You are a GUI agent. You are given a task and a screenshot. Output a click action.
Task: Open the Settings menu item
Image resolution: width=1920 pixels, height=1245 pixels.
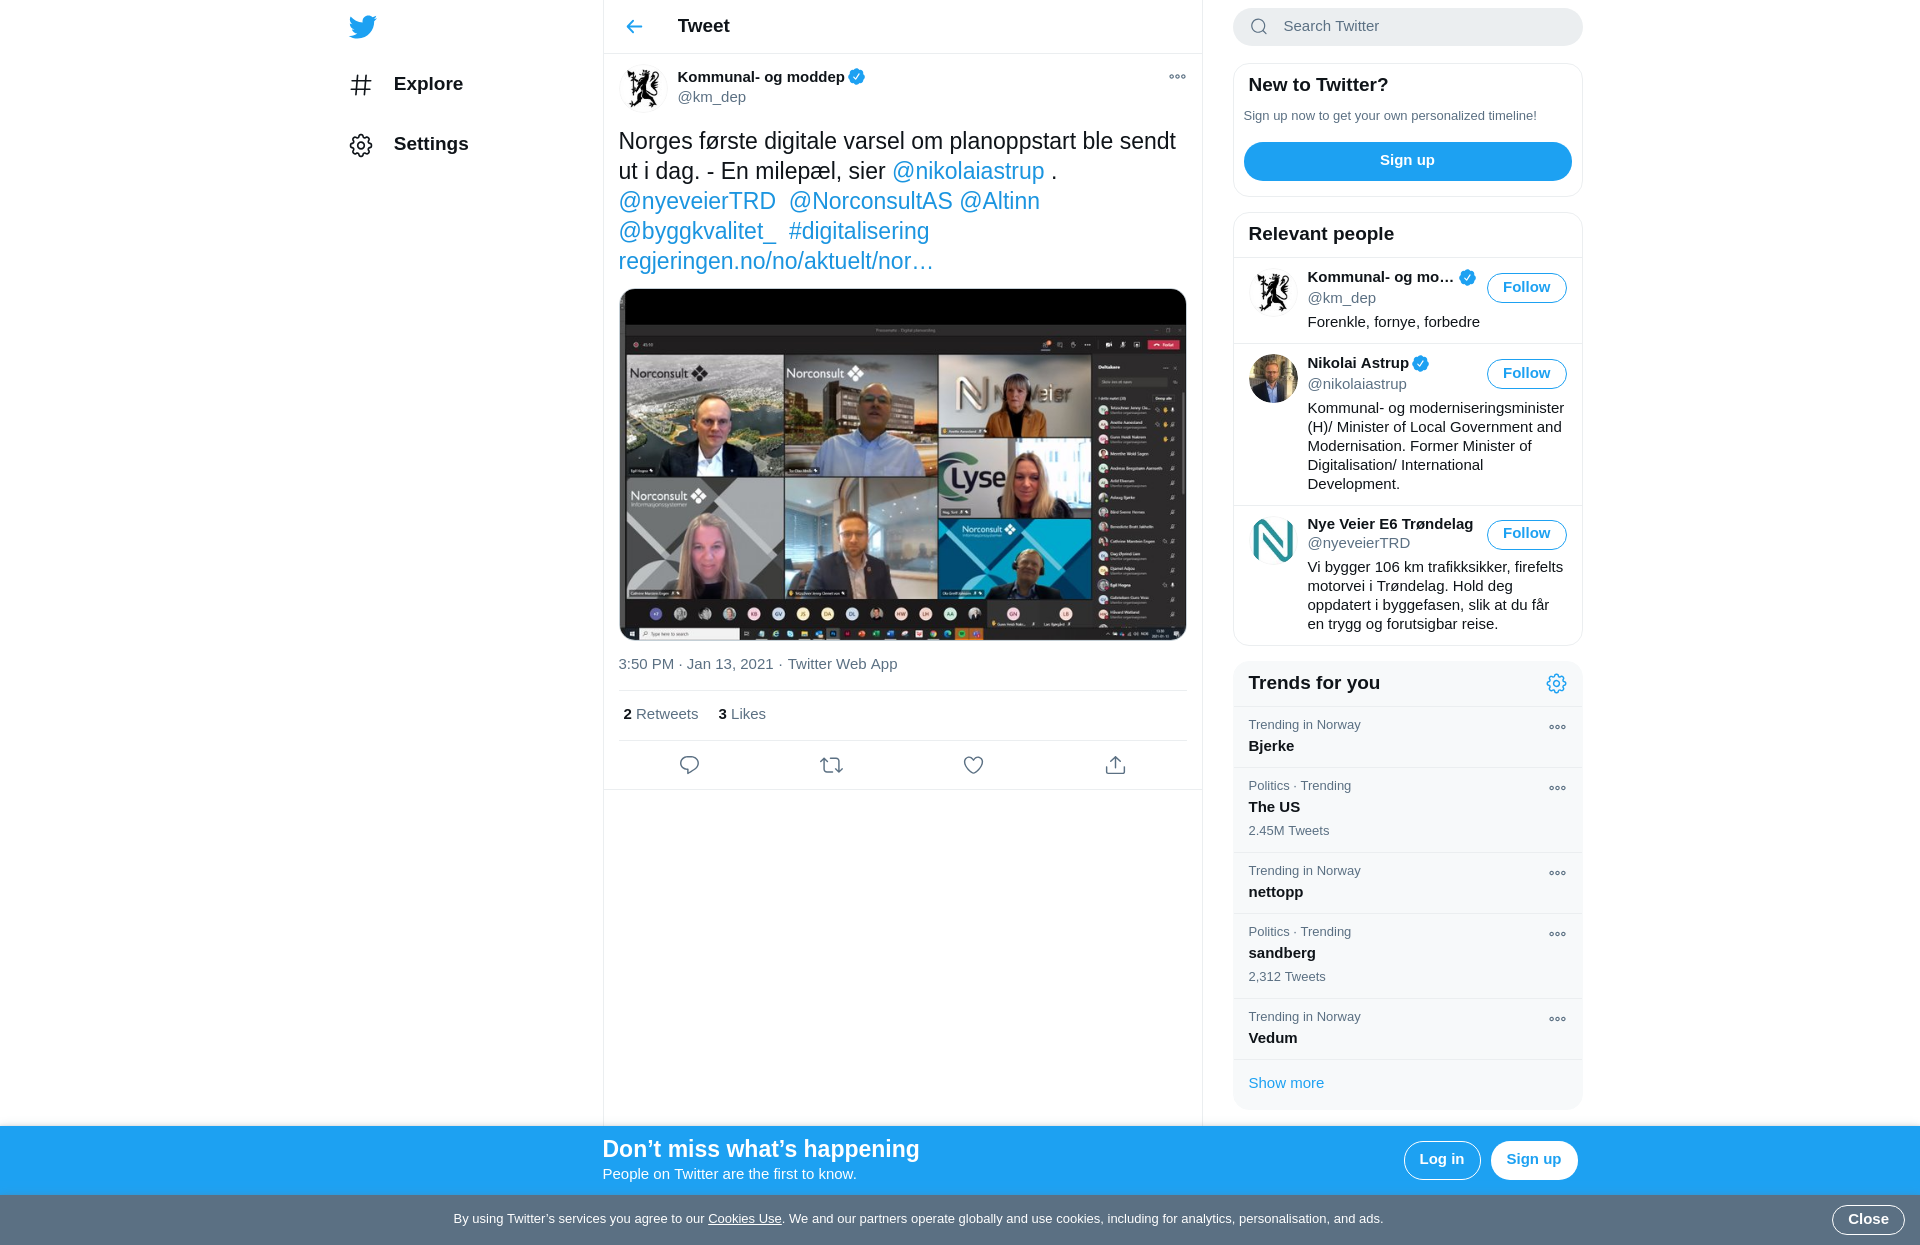pyautogui.click(x=410, y=144)
